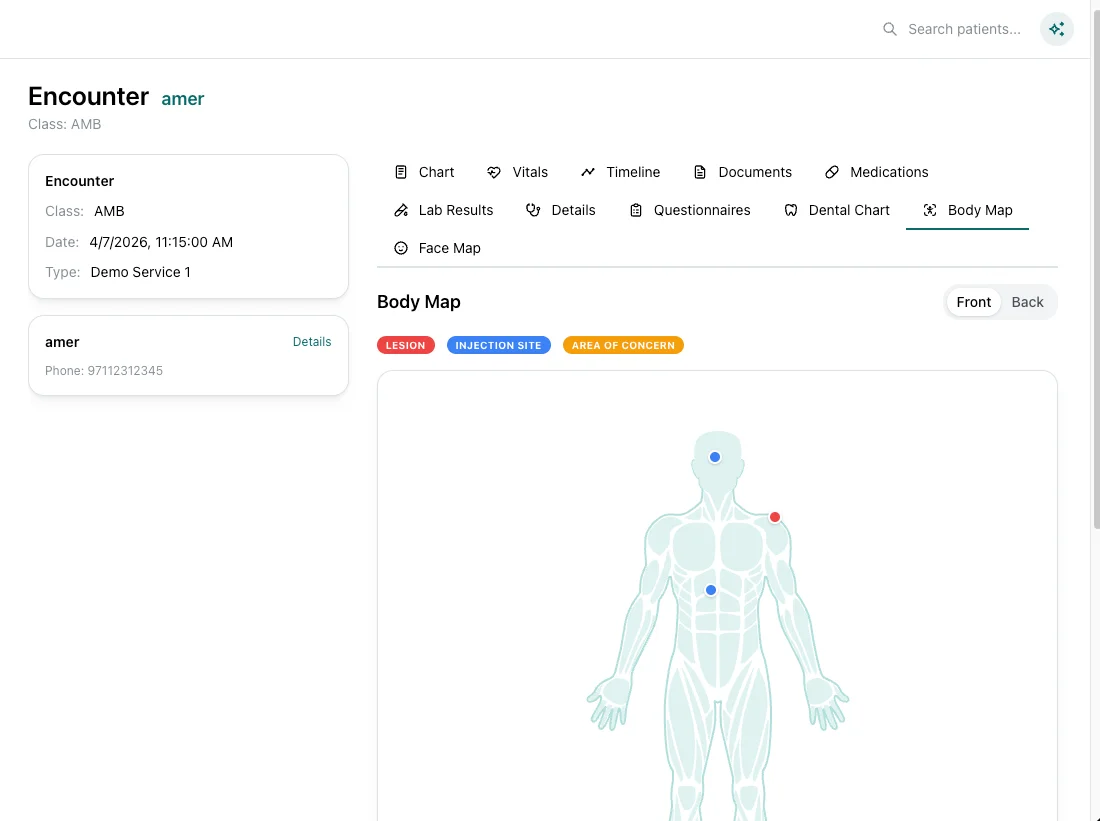Open the Dental Chart tooth icon
Image resolution: width=1100 pixels, height=821 pixels.
791,210
